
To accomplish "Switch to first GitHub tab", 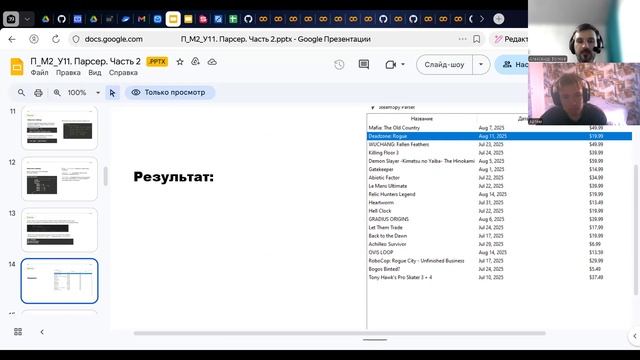I will [62, 19].
